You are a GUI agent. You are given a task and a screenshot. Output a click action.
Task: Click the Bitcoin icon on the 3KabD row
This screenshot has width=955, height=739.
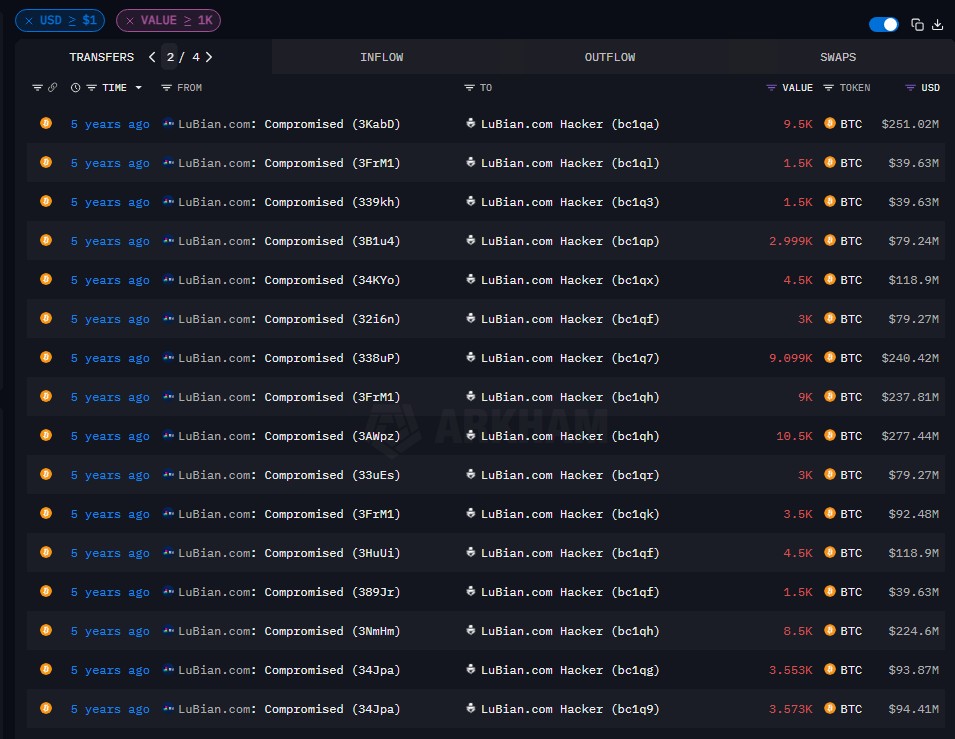click(x=45, y=124)
